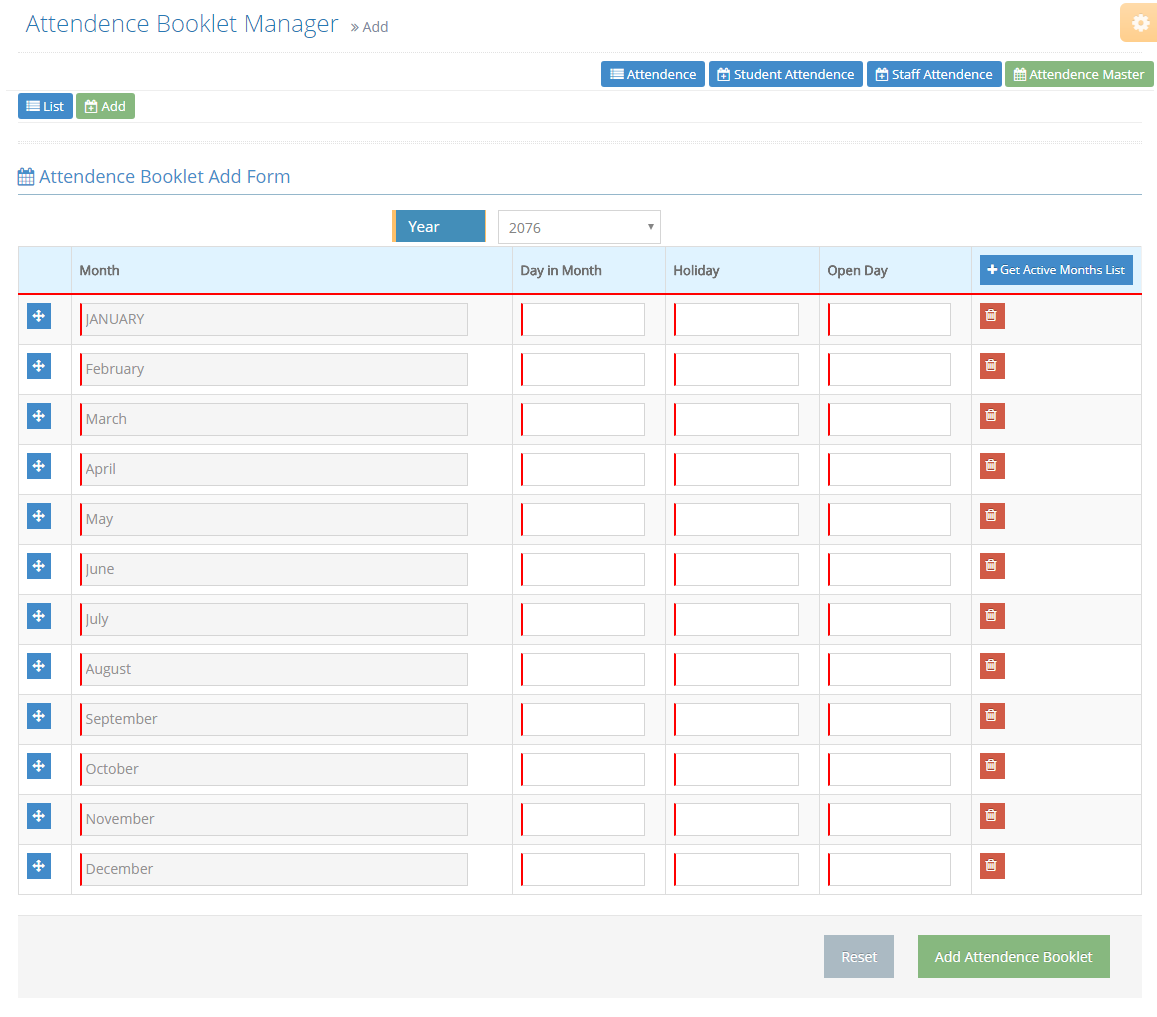
Task: Click the trash icon for March row
Action: click(991, 416)
